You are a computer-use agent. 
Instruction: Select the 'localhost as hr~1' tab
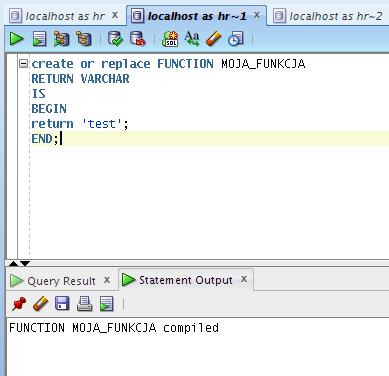click(197, 16)
